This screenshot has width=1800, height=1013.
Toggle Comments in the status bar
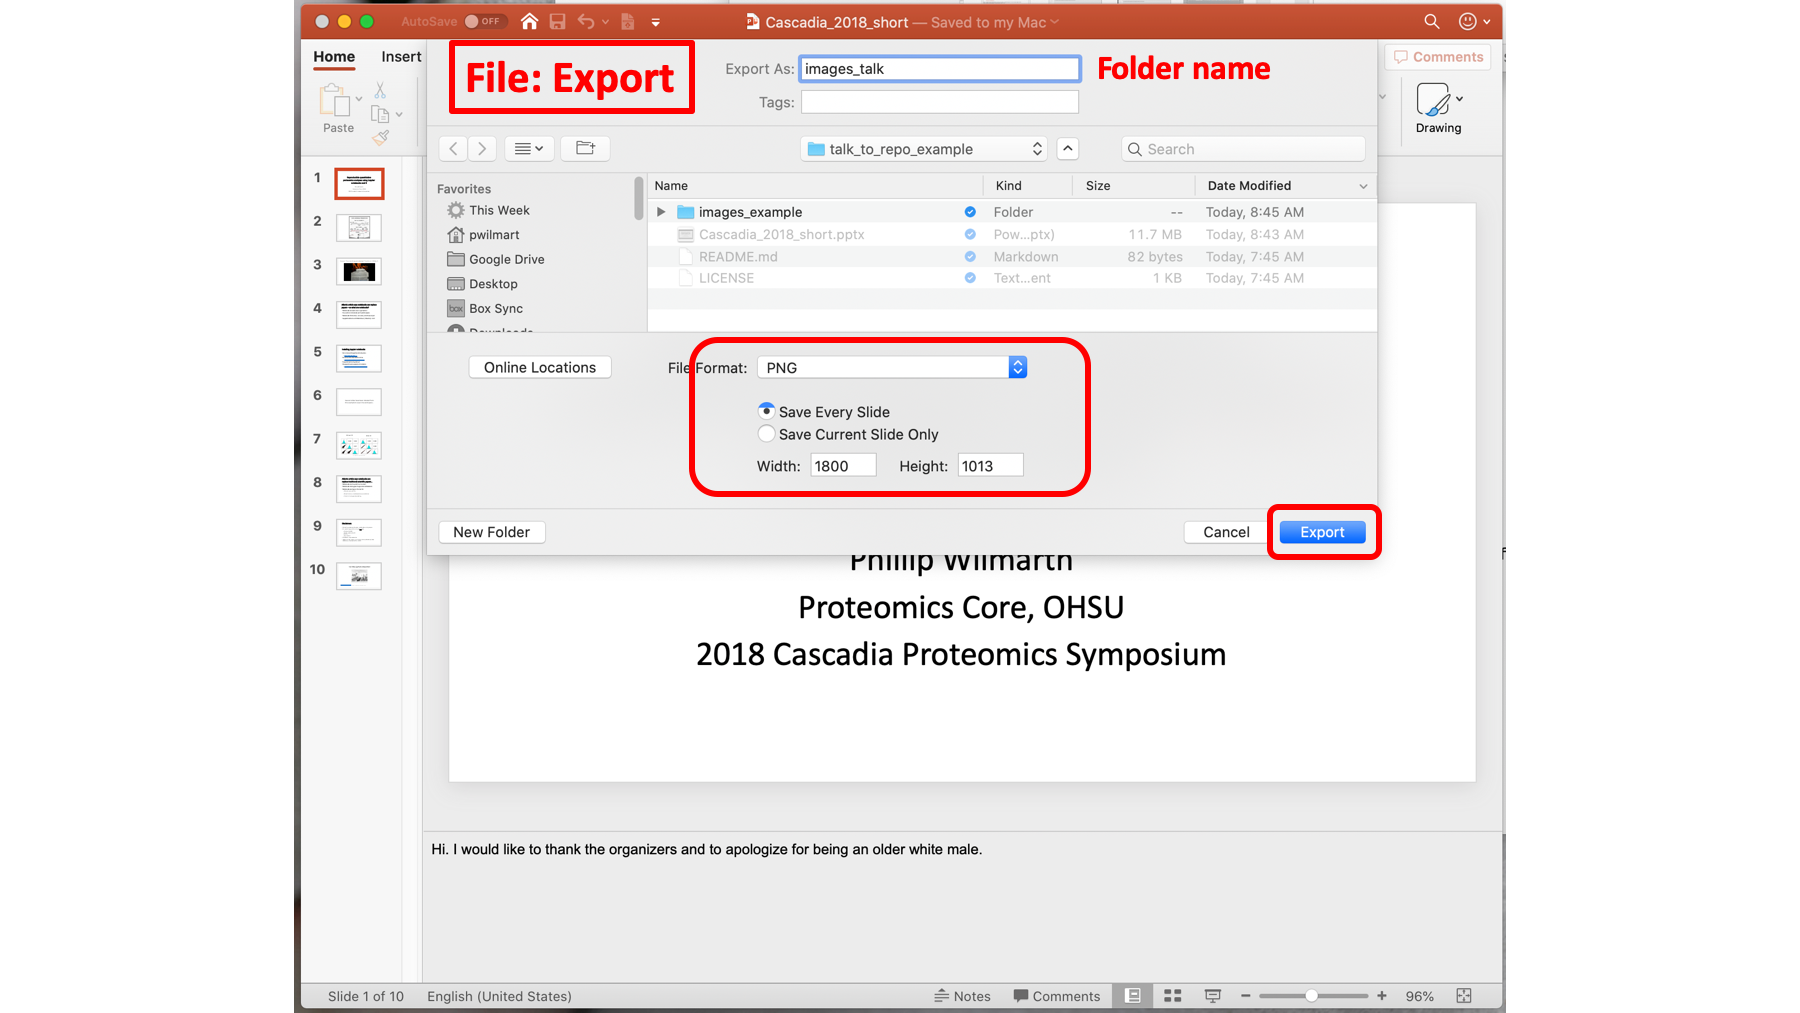(1056, 996)
